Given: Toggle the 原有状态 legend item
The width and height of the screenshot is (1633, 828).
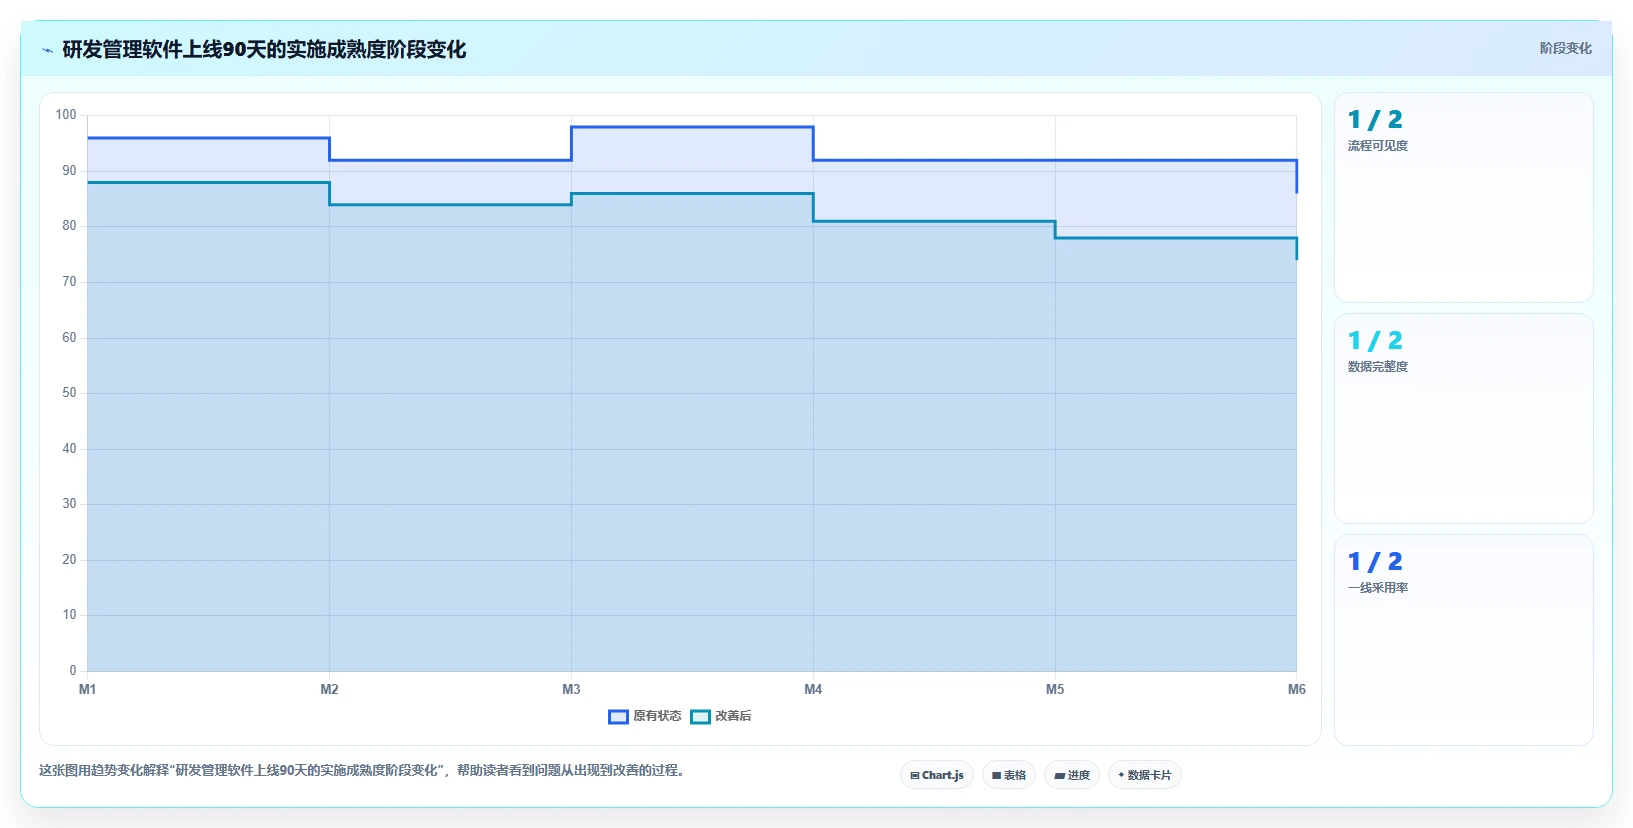Looking at the screenshot, I should click(645, 716).
